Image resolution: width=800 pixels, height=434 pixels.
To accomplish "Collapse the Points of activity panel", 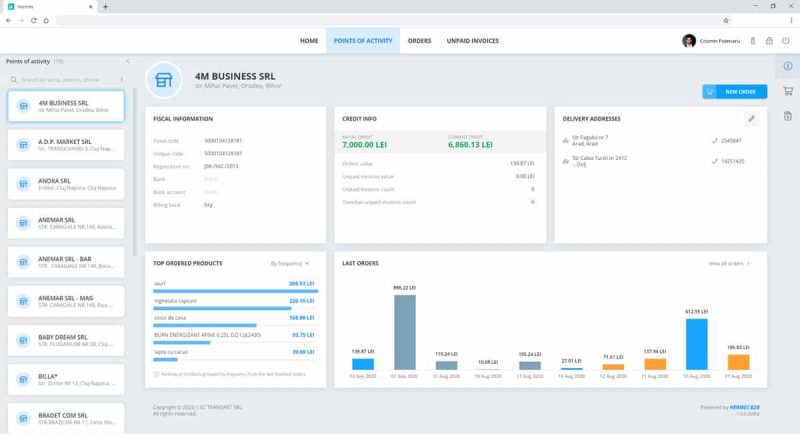I will tap(127, 61).
